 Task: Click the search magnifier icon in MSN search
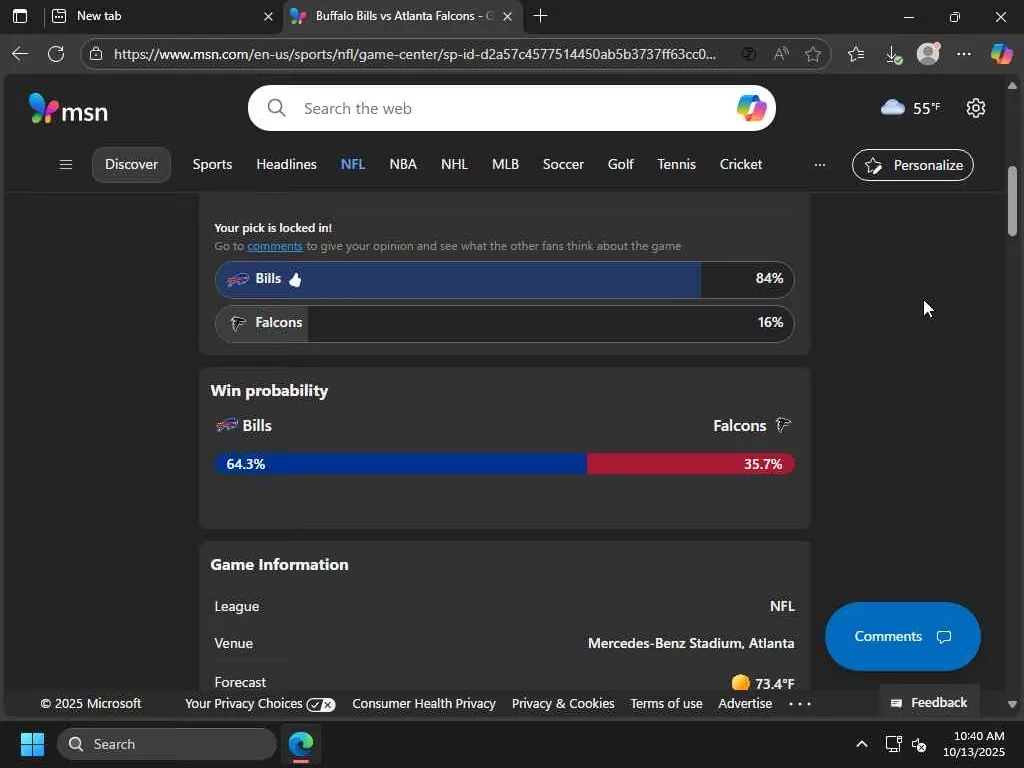tap(277, 108)
